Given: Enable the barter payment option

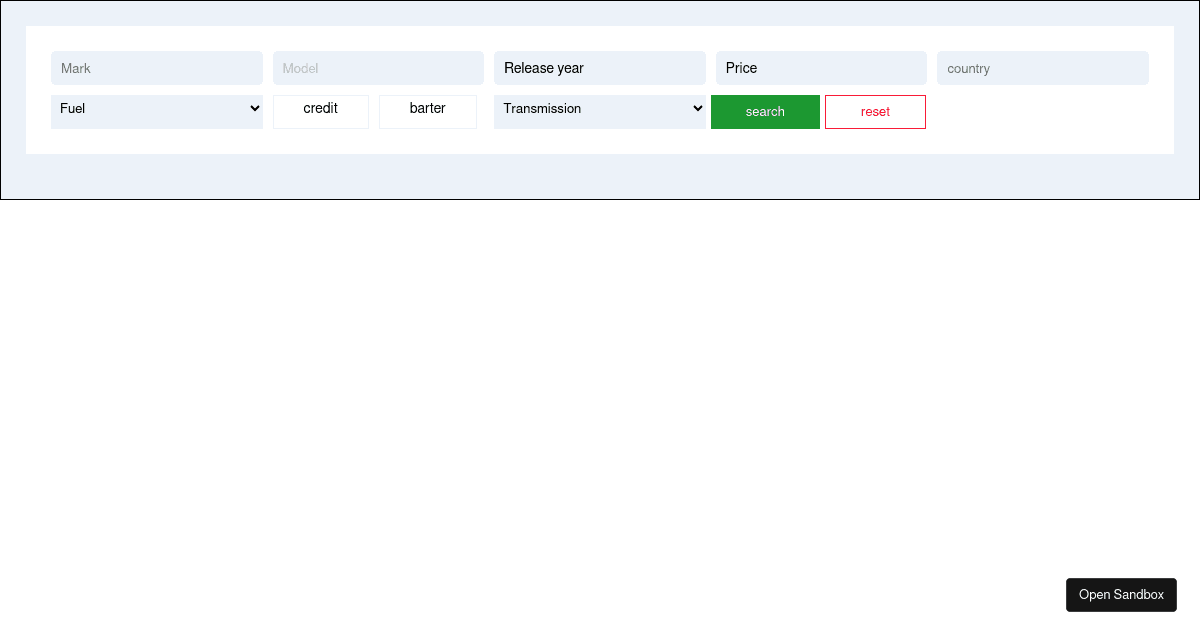Looking at the screenshot, I should [428, 111].
